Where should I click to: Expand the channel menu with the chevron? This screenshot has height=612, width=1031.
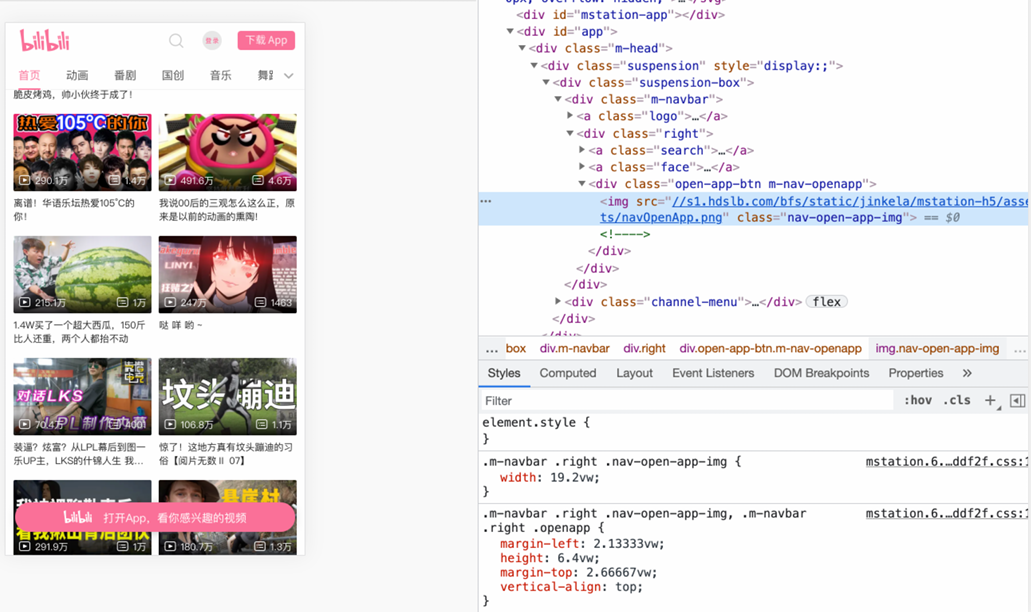coord(289,76)
